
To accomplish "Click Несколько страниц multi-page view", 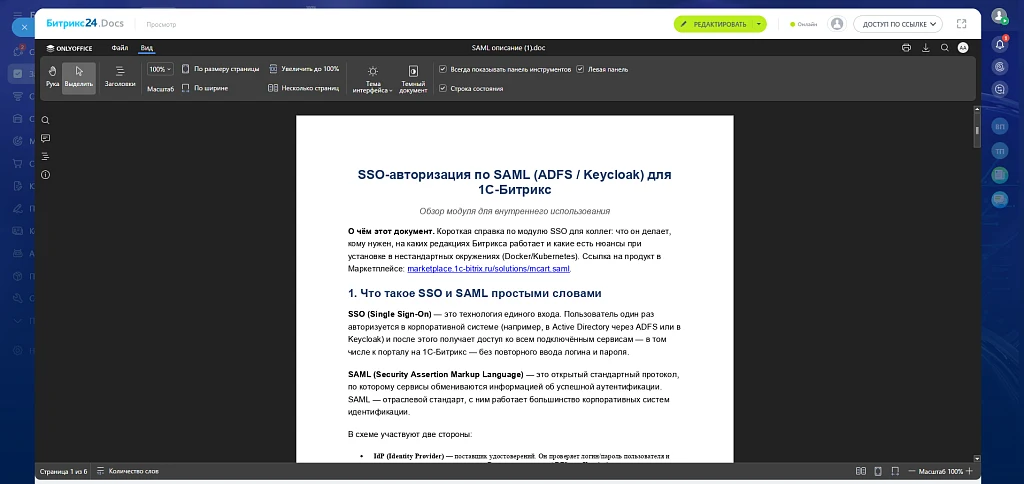I will click(x=304, y=88).
